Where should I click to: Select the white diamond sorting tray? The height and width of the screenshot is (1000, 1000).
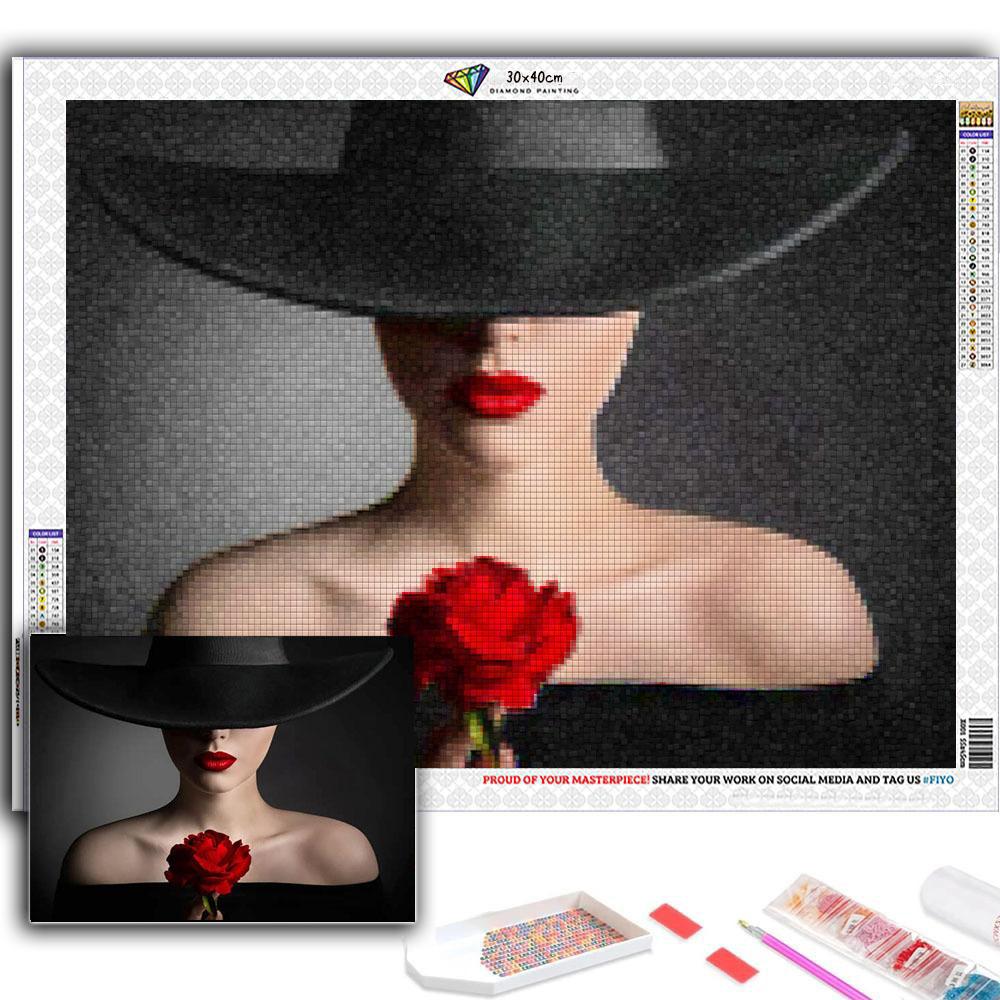528,942
